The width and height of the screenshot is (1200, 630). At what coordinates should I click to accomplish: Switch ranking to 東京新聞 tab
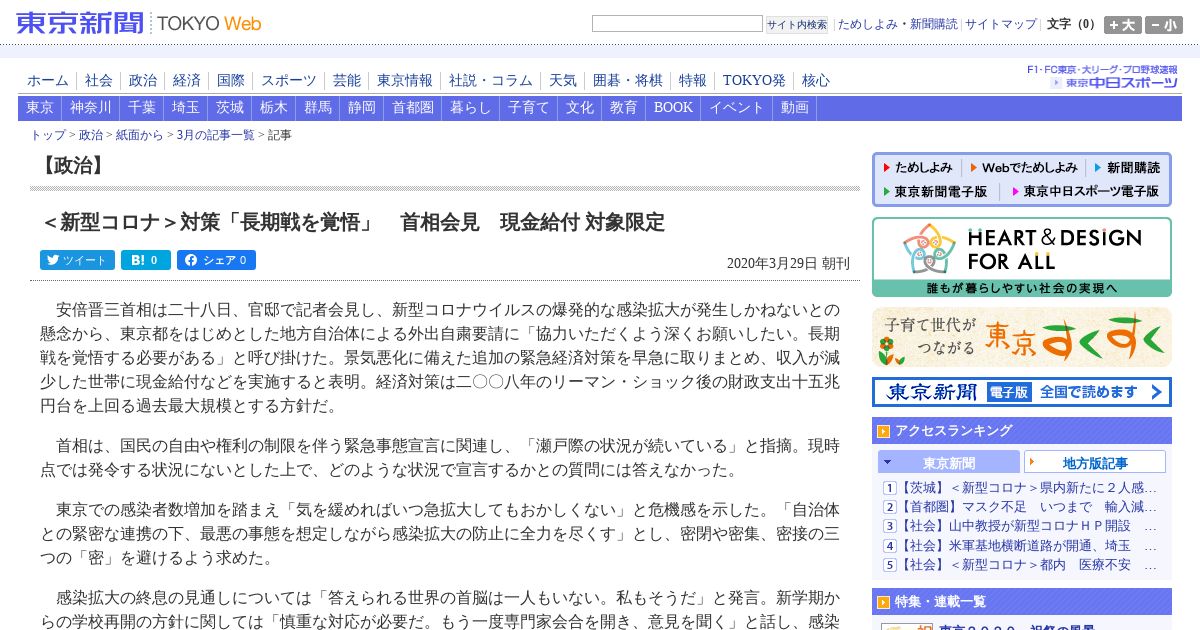tap(949, 462)
